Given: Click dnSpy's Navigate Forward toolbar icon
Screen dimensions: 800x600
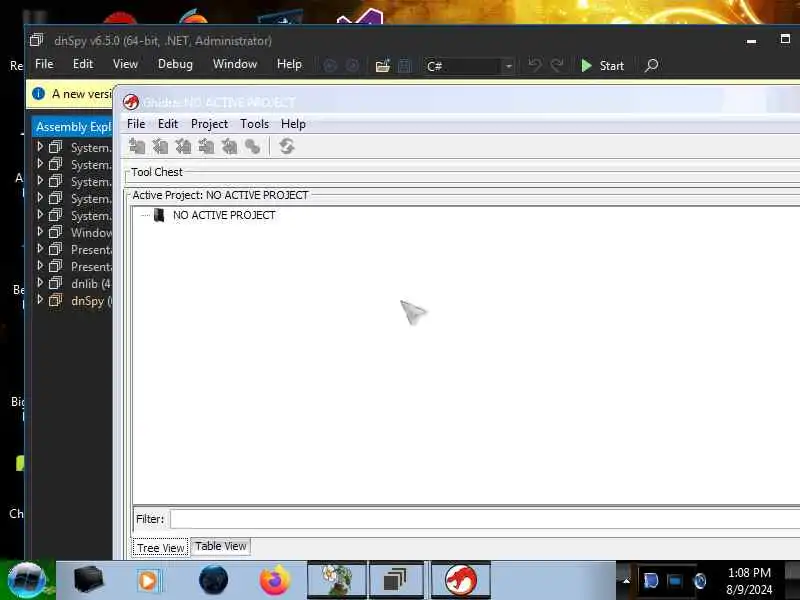Looking at the screenshot, I should (352, 65).
